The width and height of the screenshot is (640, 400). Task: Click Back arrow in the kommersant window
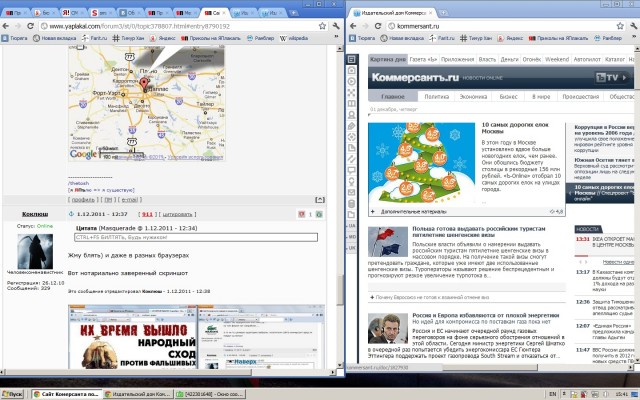(x=353, y=26)
